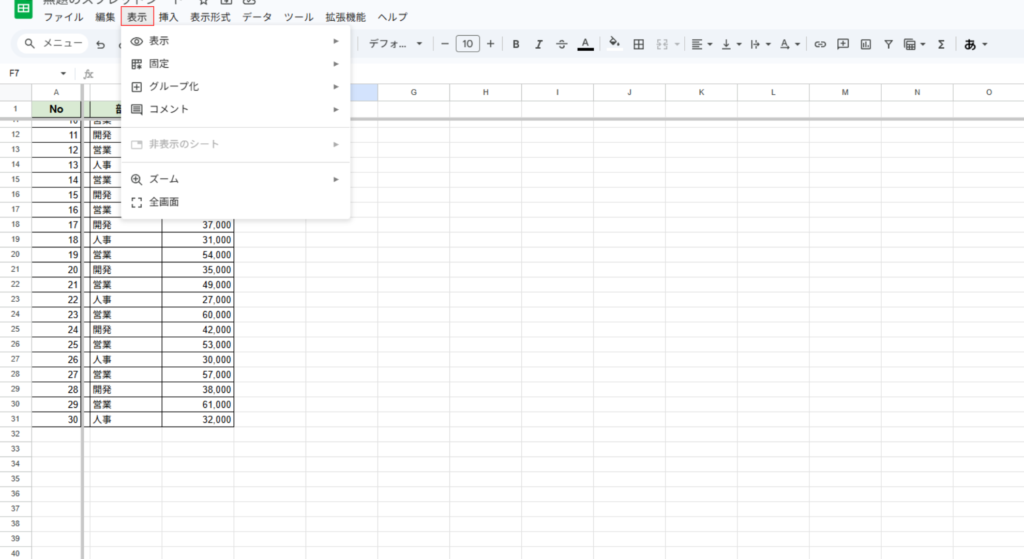The image size is (1024, 559).
Task: Open the 表示形式 menu
Action: tap(210, 17)
